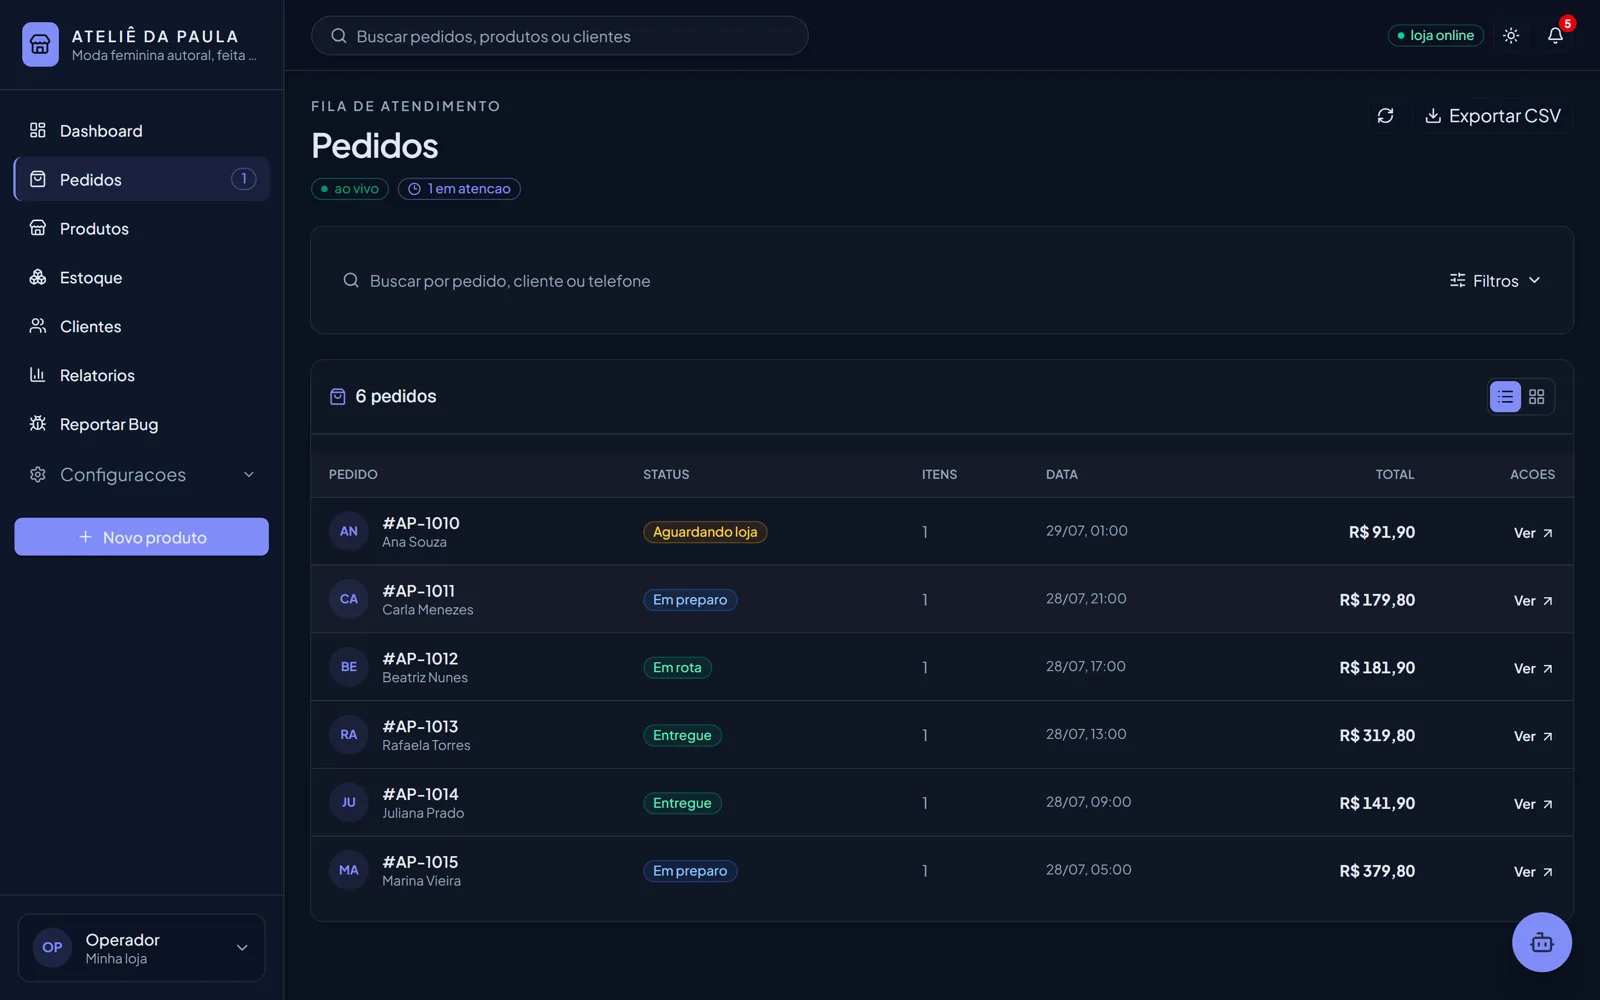Open Dashboard in the sidebar

tap(141, 131)
